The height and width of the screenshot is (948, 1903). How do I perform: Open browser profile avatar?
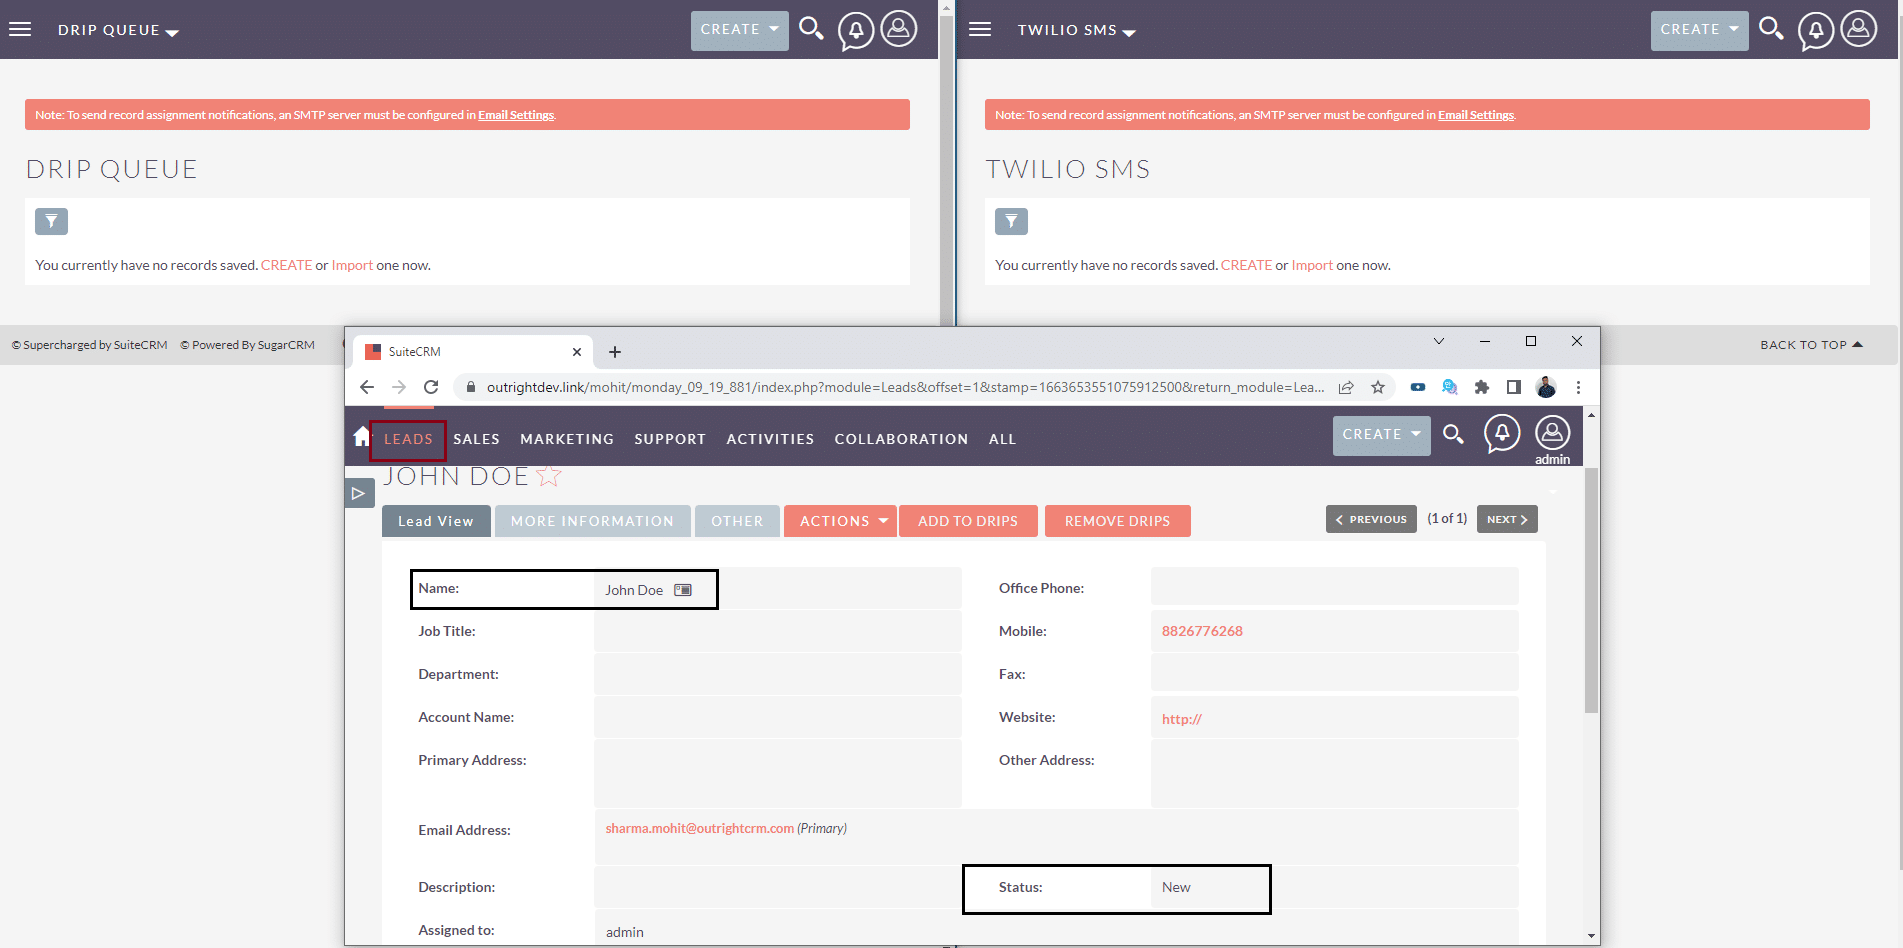pos(1546,387)
